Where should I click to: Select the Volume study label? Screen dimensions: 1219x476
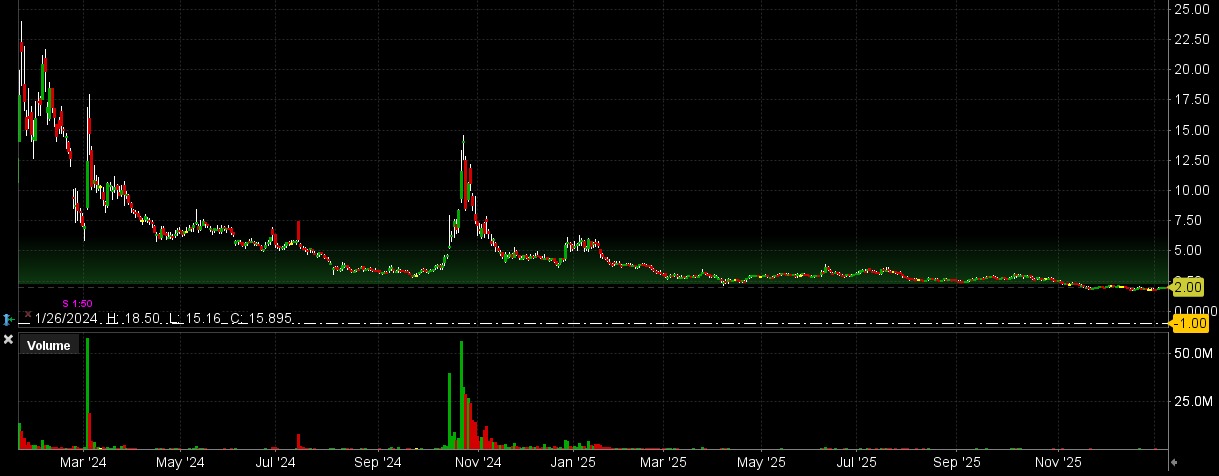click(48, 346)
